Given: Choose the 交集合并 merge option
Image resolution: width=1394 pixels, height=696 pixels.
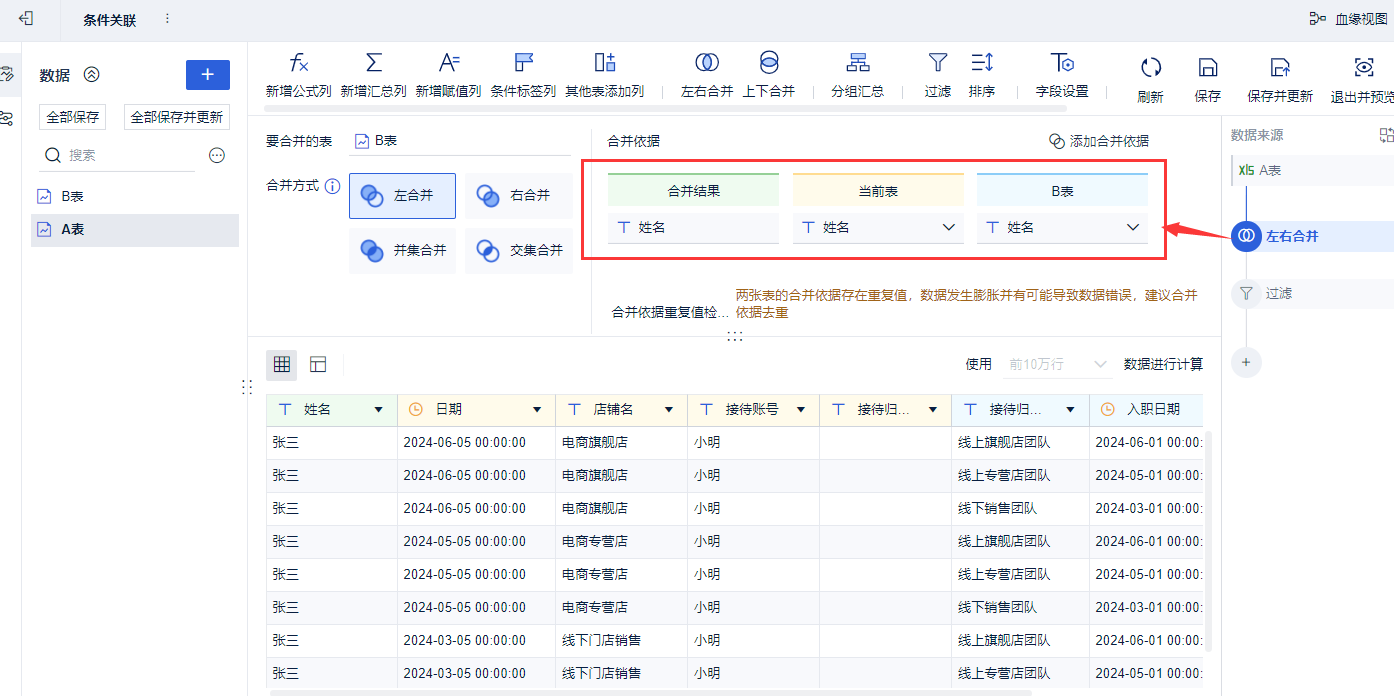Looking at the screenshot, I should click(518, 250).
